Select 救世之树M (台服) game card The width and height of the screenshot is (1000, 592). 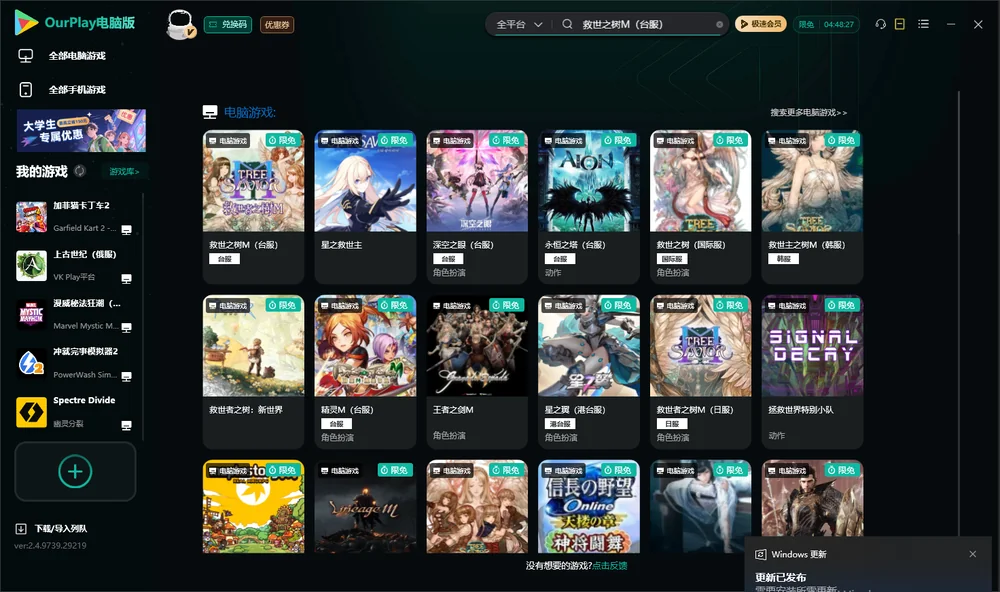pos(253,207)
